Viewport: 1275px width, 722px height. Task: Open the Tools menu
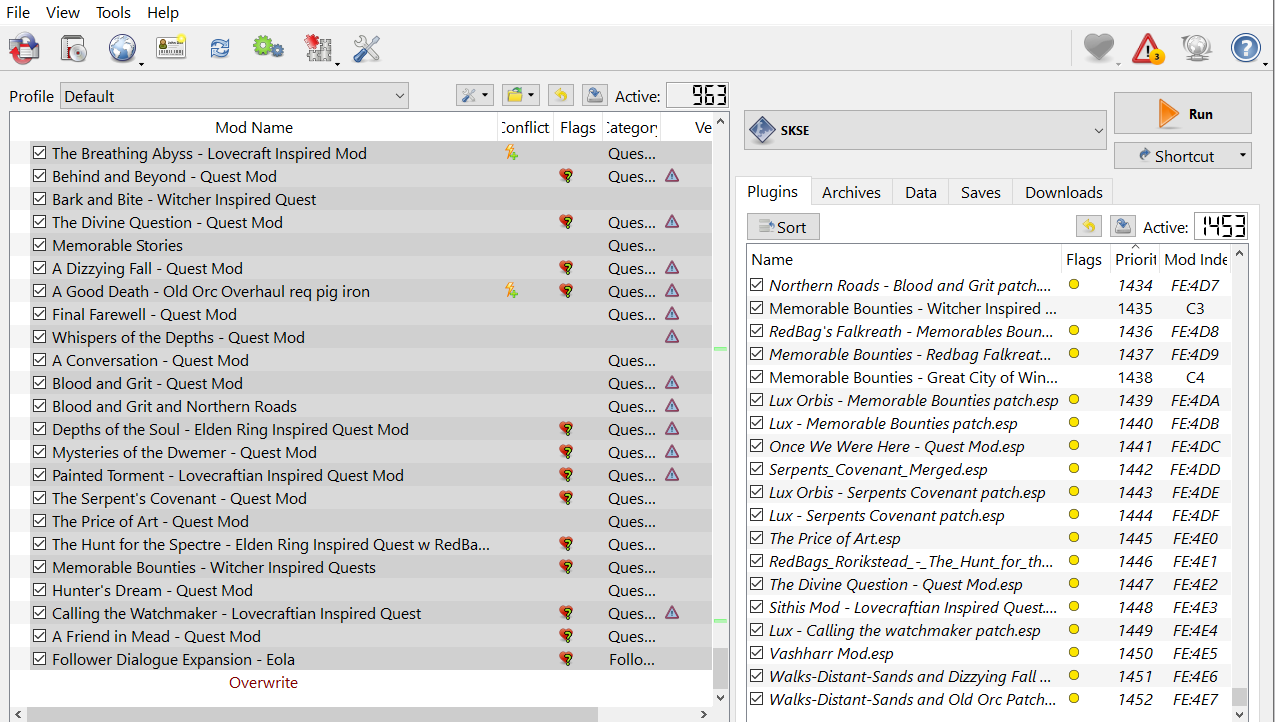tap(113, 13)
